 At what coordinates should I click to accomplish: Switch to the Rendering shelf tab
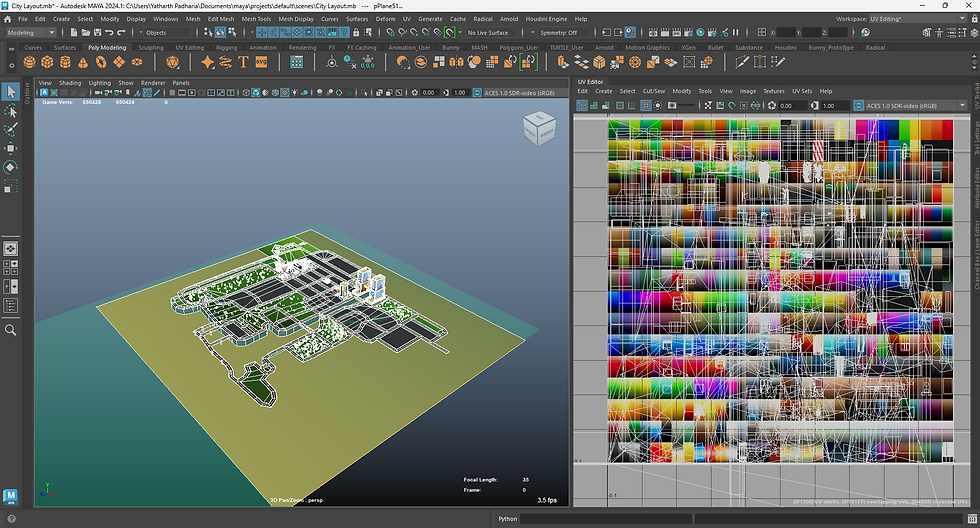tap(302, 47)
